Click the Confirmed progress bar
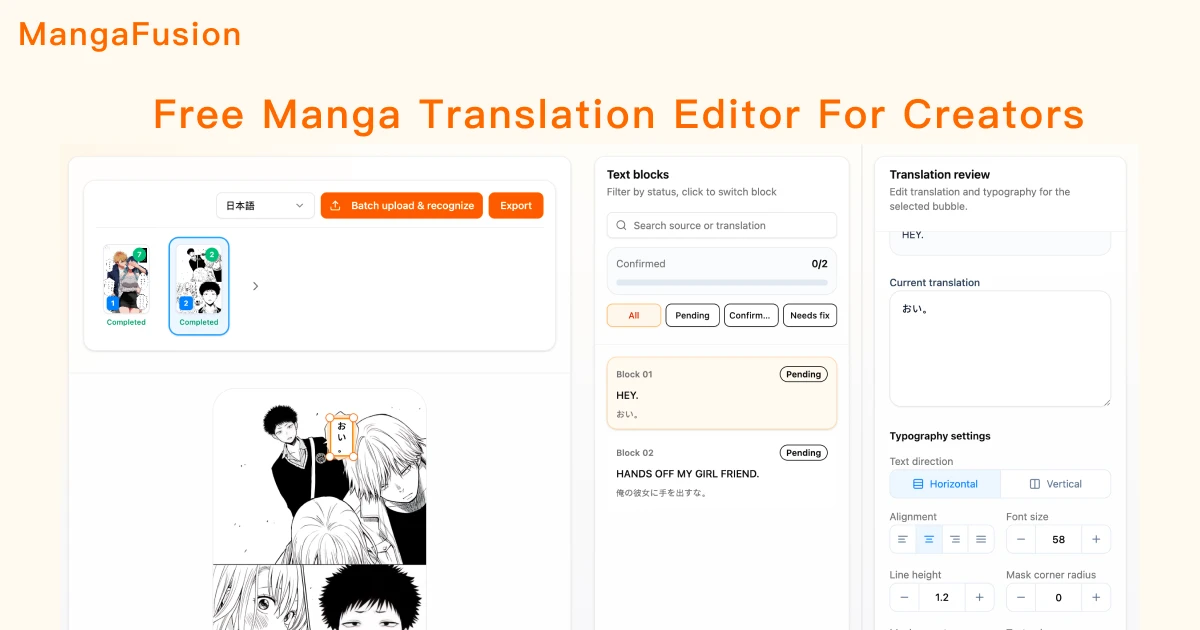Image resolution: width=1200 pixels, height=630 pixels. 722,283
